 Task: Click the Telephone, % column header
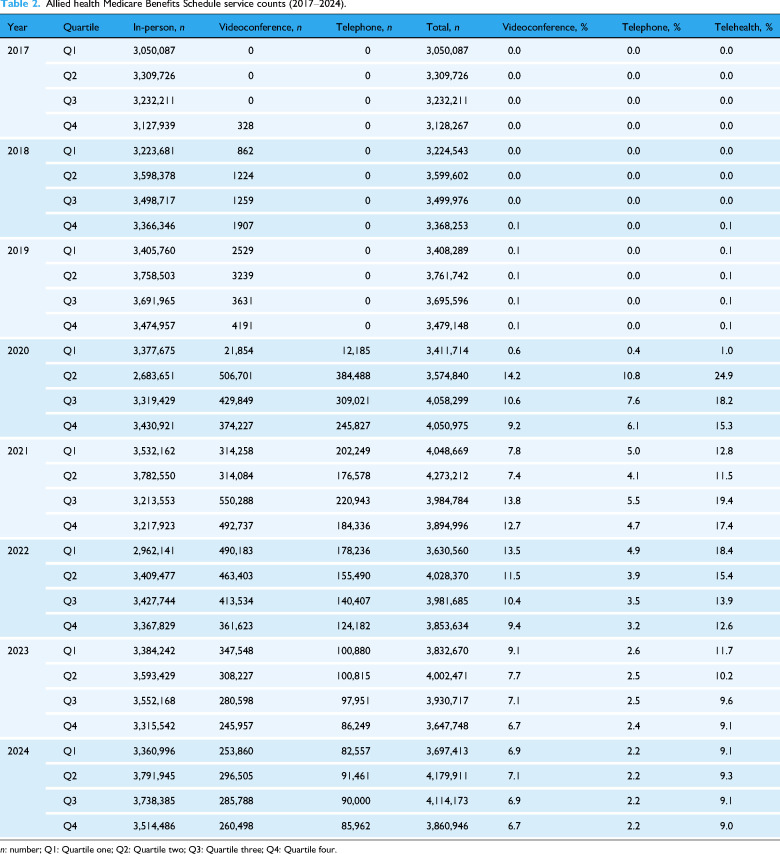point(651,27)
